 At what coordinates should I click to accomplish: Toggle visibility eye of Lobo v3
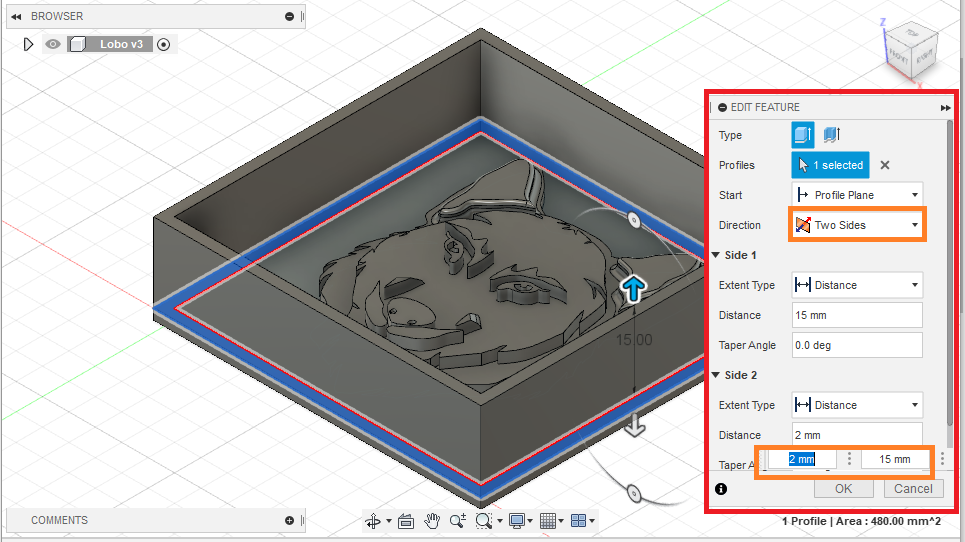pyautogui.click(x=53, y=44)
